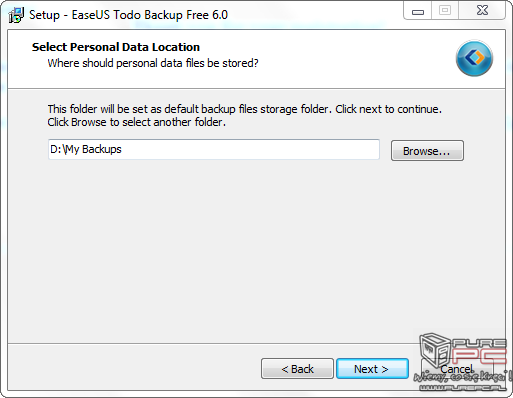
Task: Click the disabled maximize window button
Action: pos(445,11)
